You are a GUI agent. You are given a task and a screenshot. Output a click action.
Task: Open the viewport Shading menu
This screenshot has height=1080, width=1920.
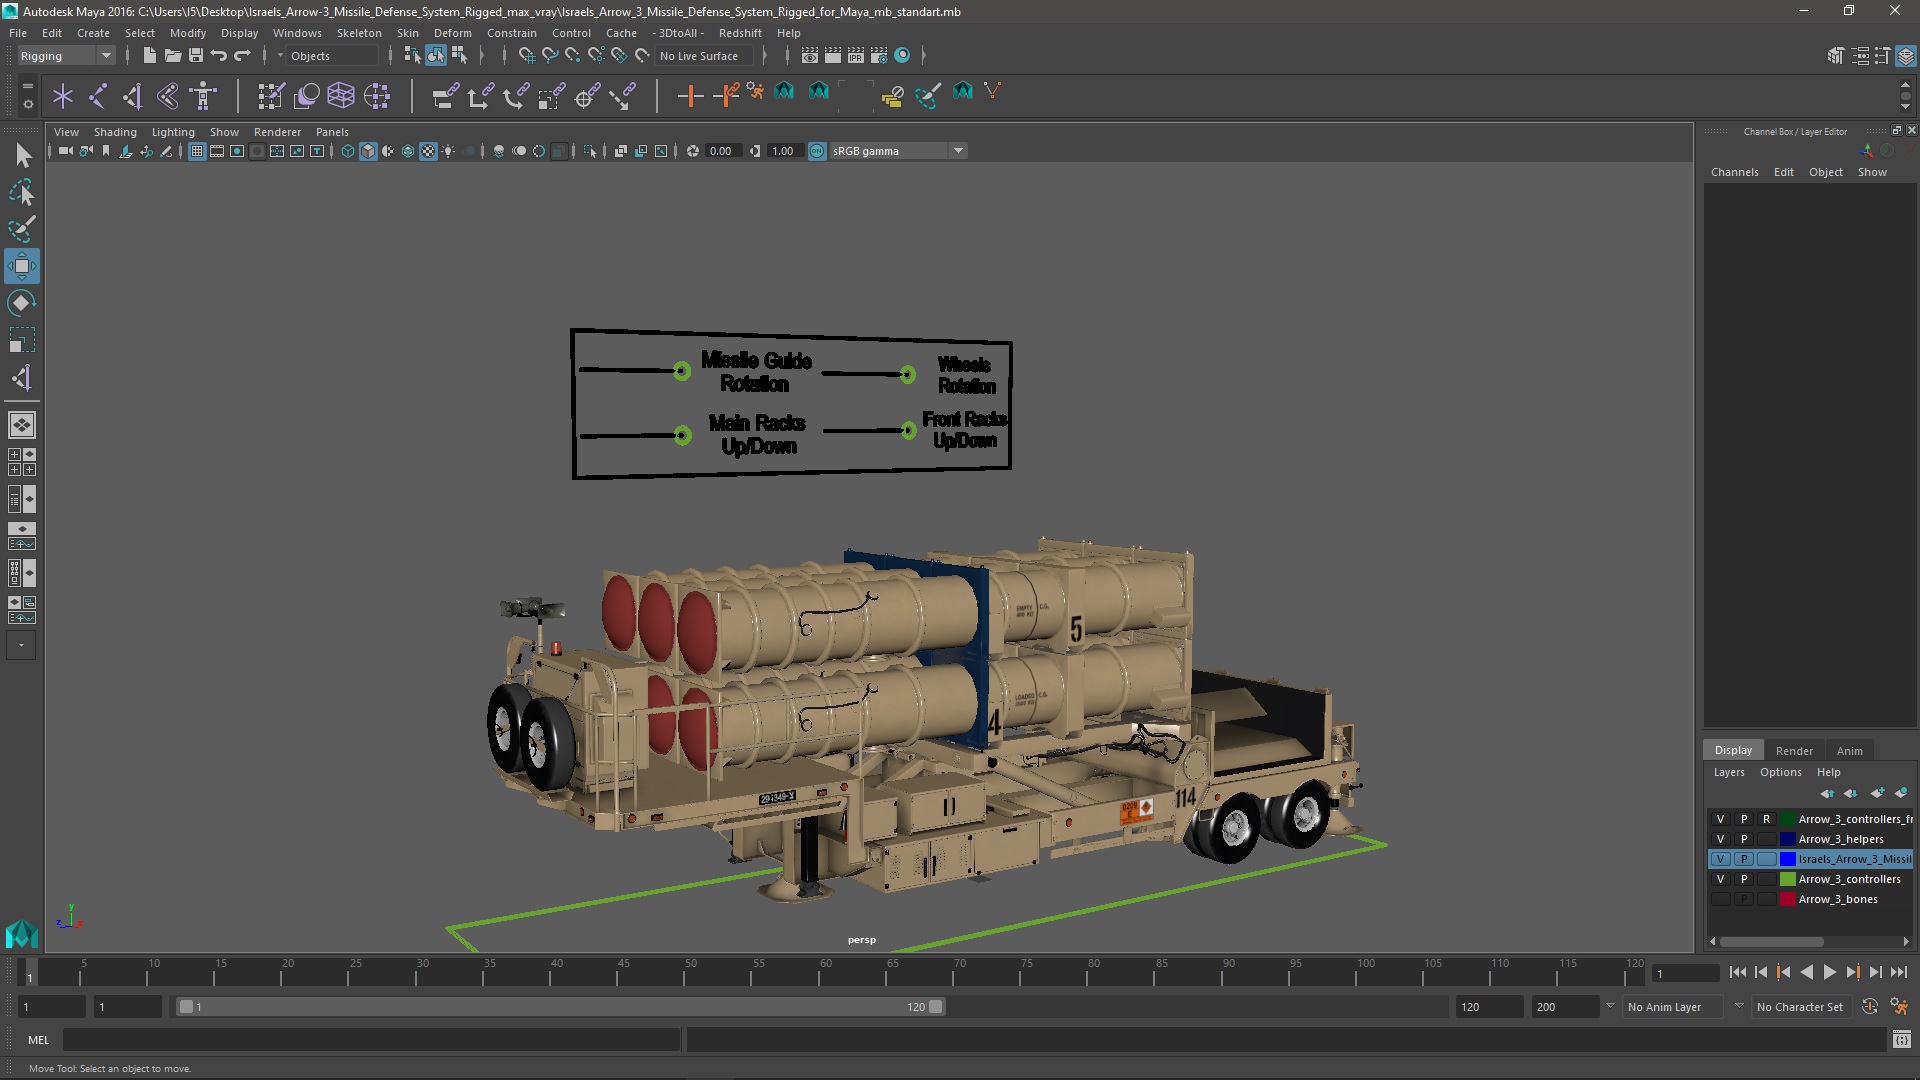[x=115, y=132]
